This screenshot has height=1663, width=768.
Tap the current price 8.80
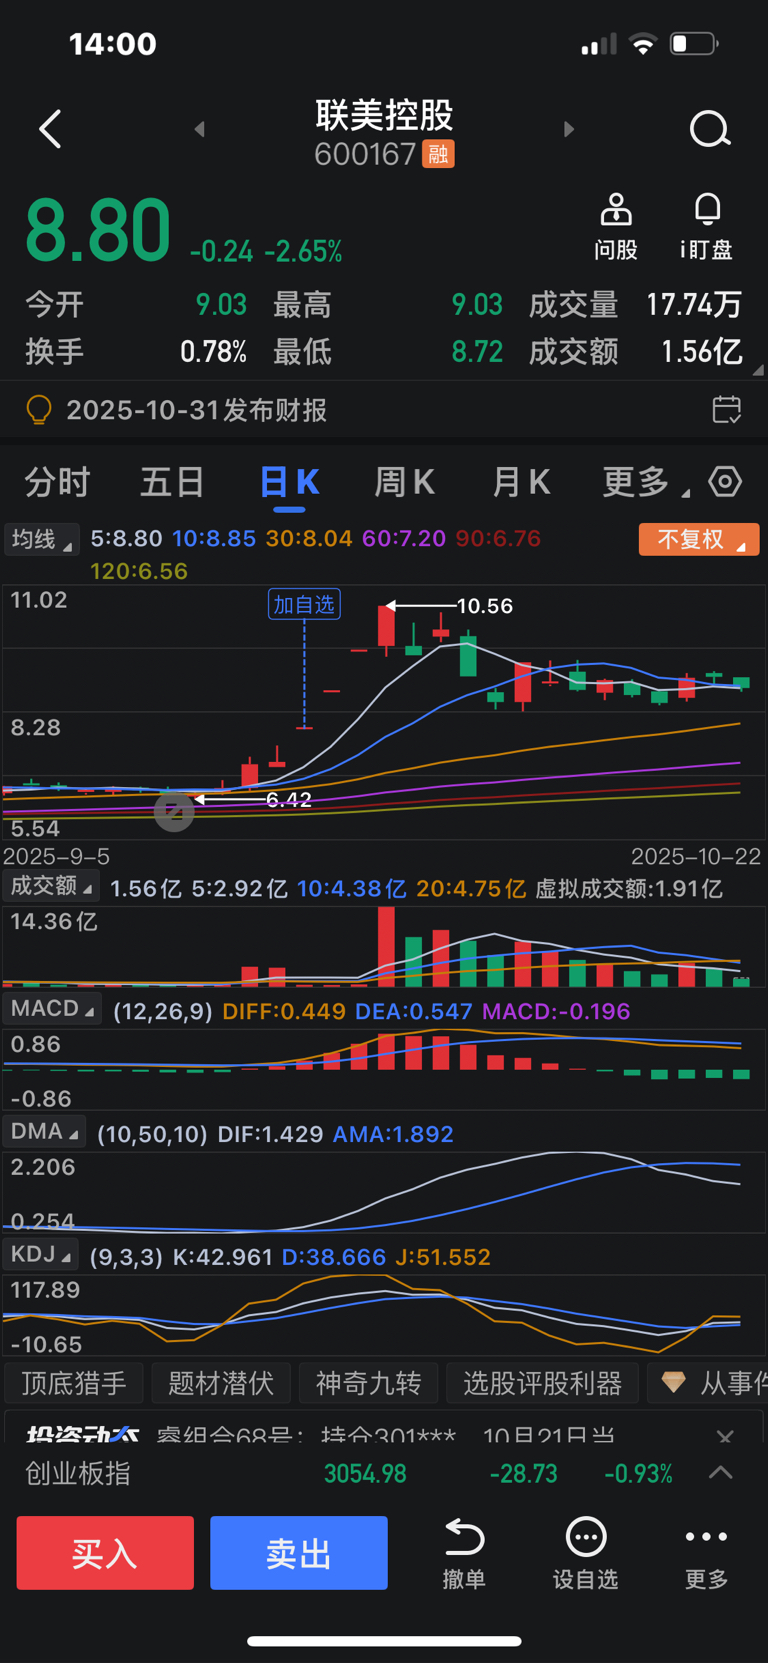[x=98, y=231]
